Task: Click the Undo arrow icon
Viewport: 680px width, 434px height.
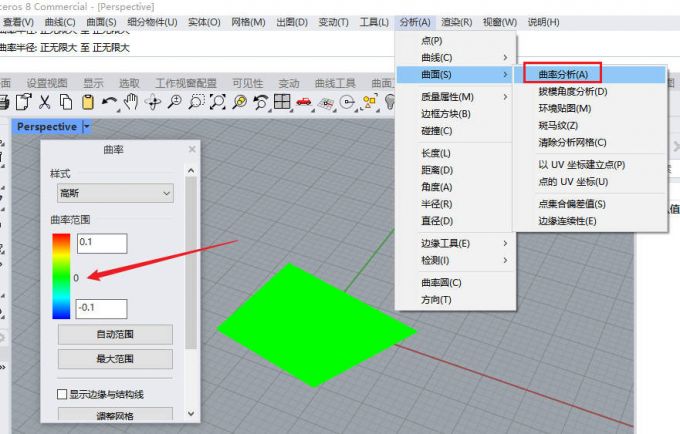Action: point(110,101)
